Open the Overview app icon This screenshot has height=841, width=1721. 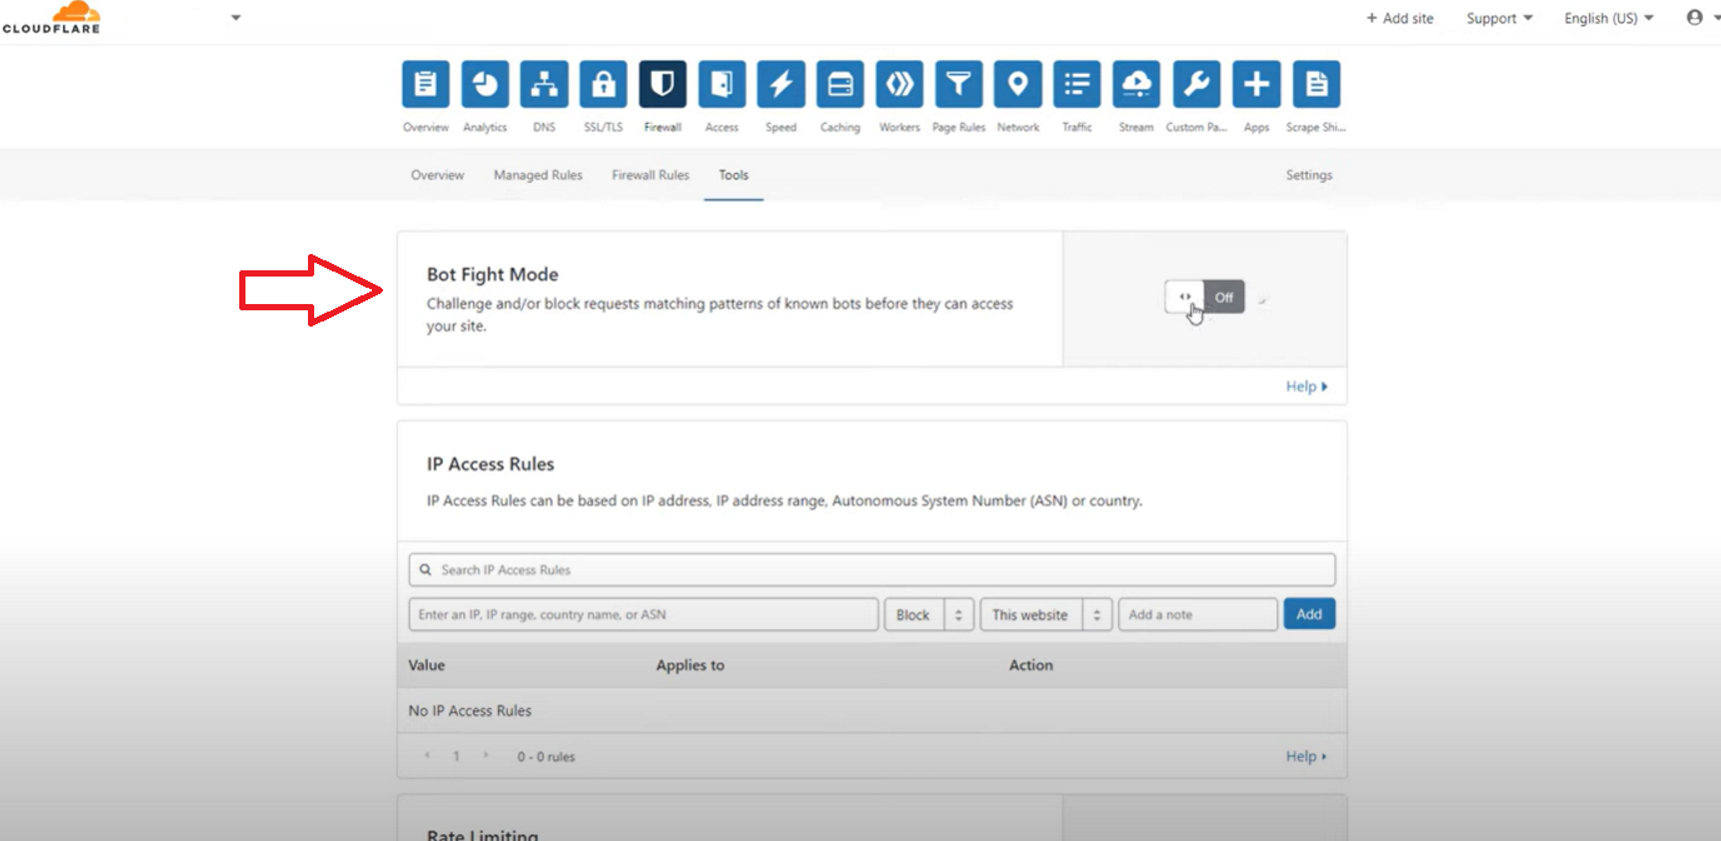(425, 84)
